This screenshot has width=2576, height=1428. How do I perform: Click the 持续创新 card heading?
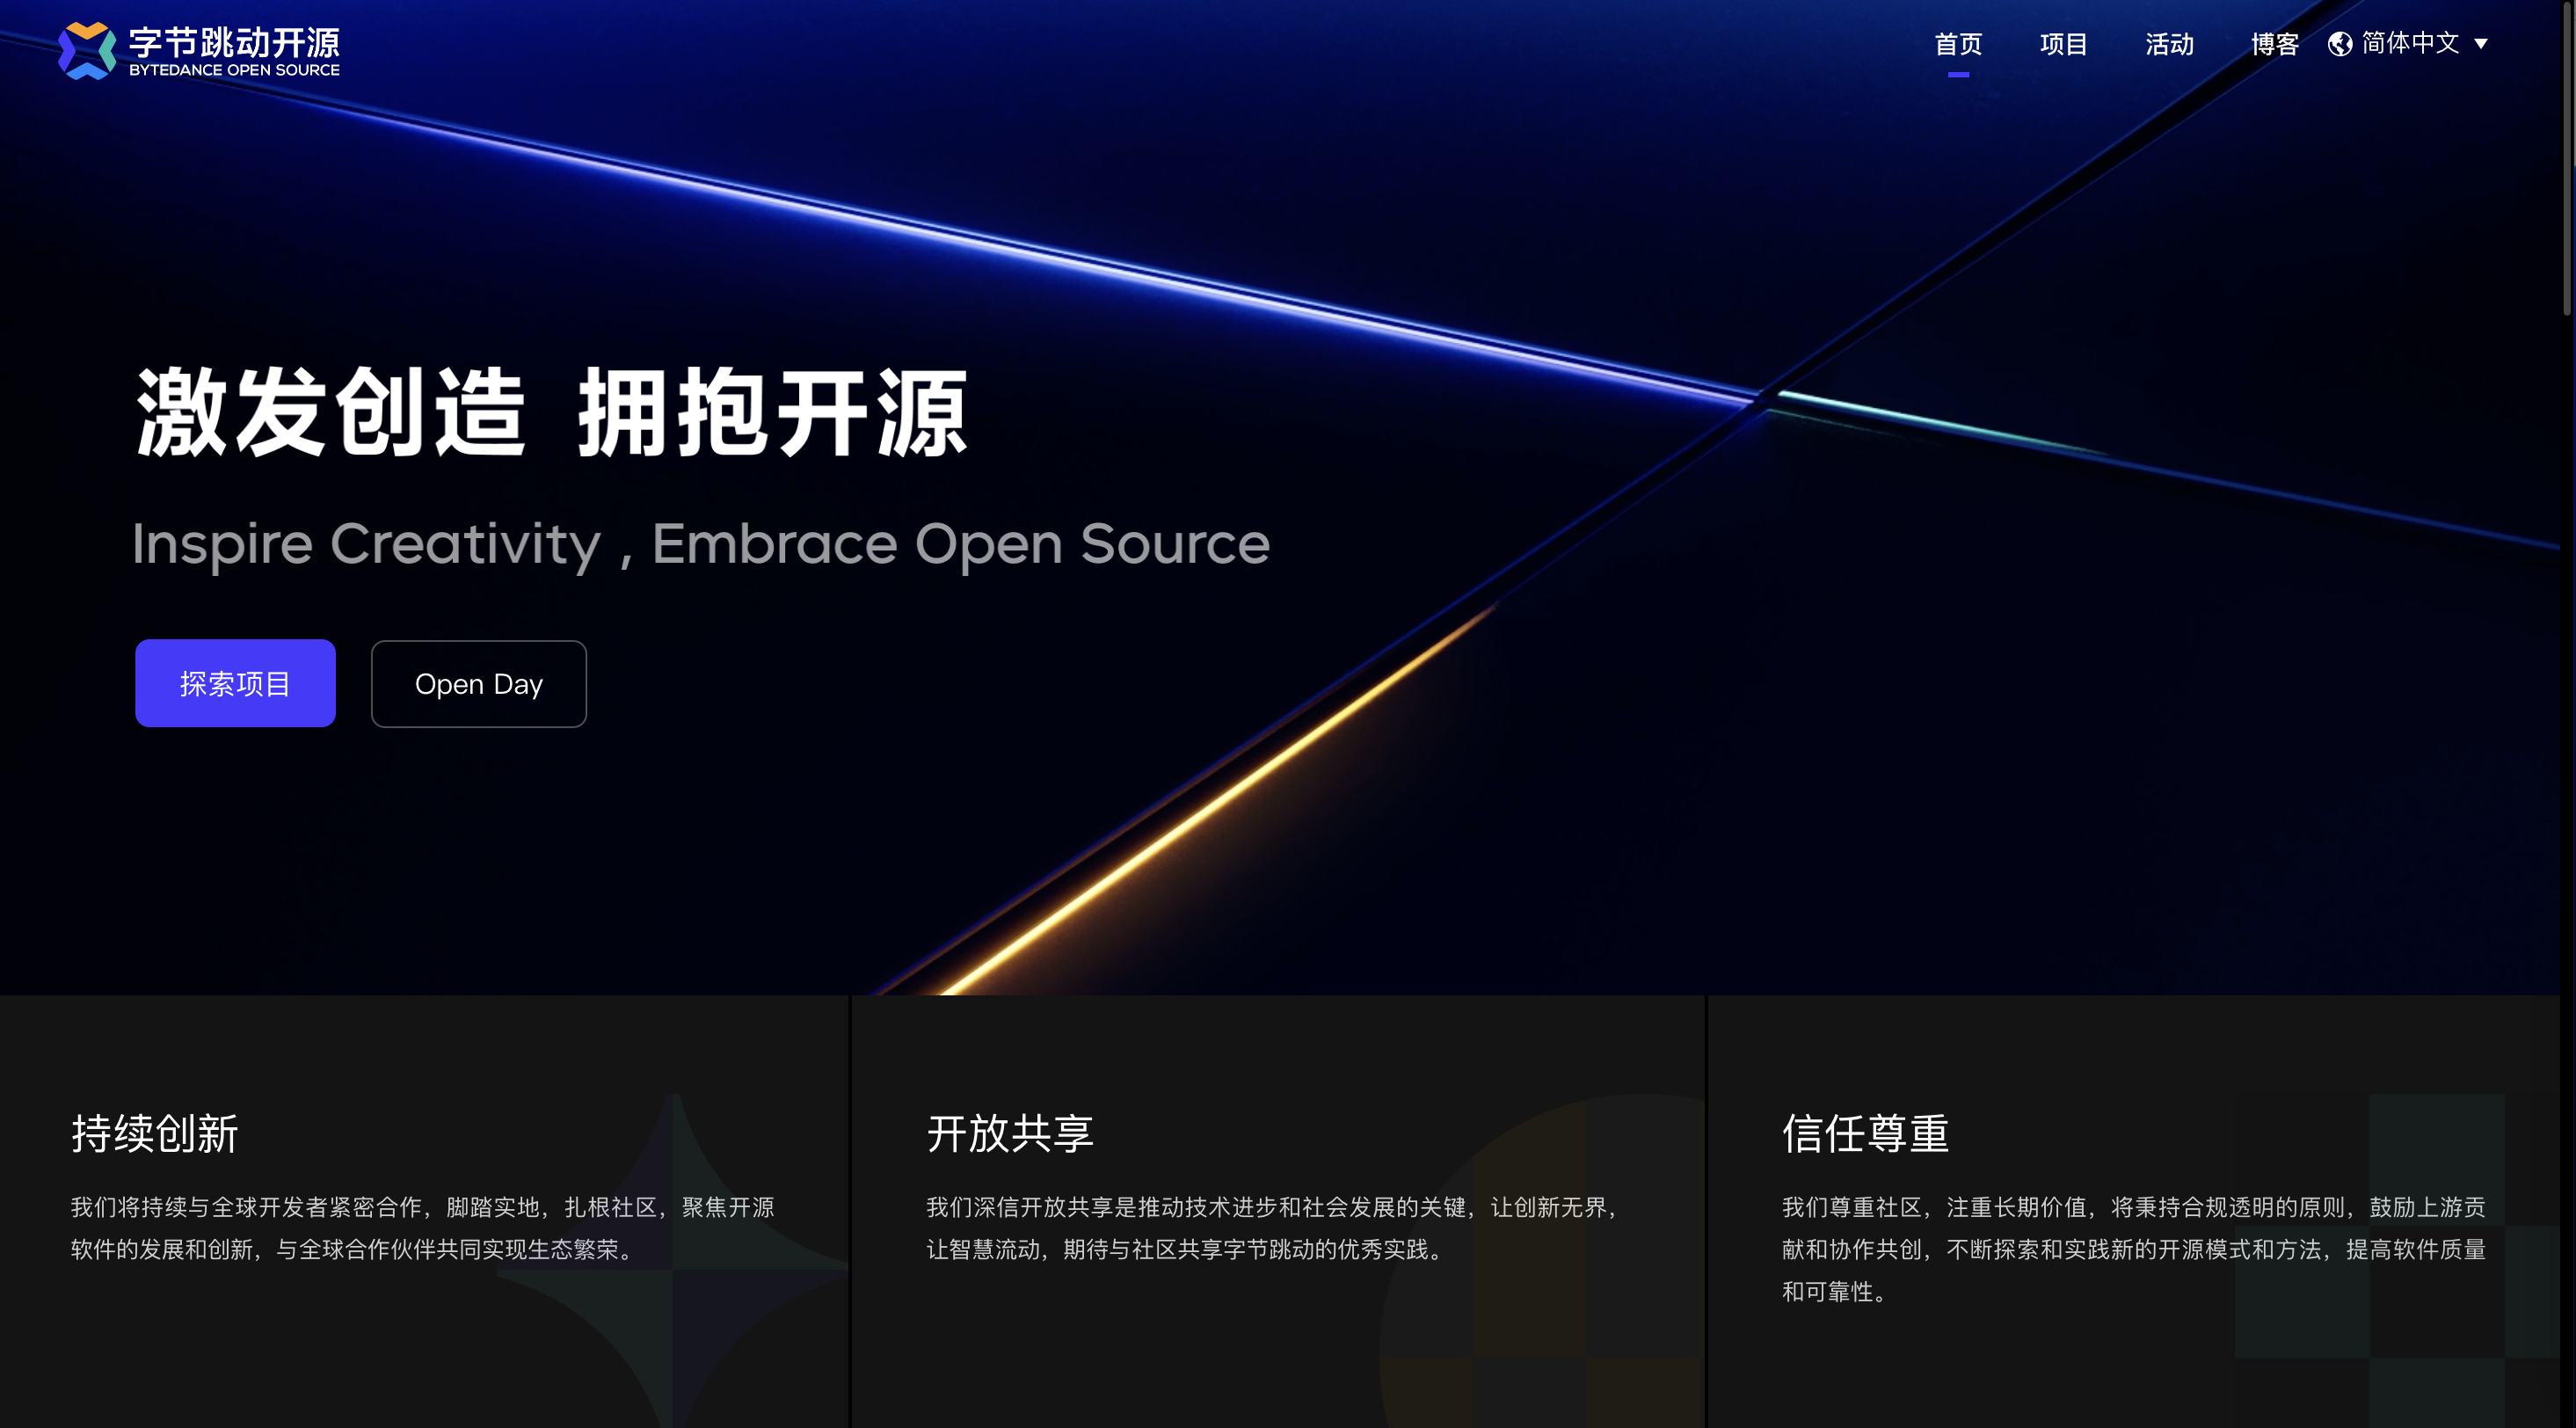click(155, 1133)
